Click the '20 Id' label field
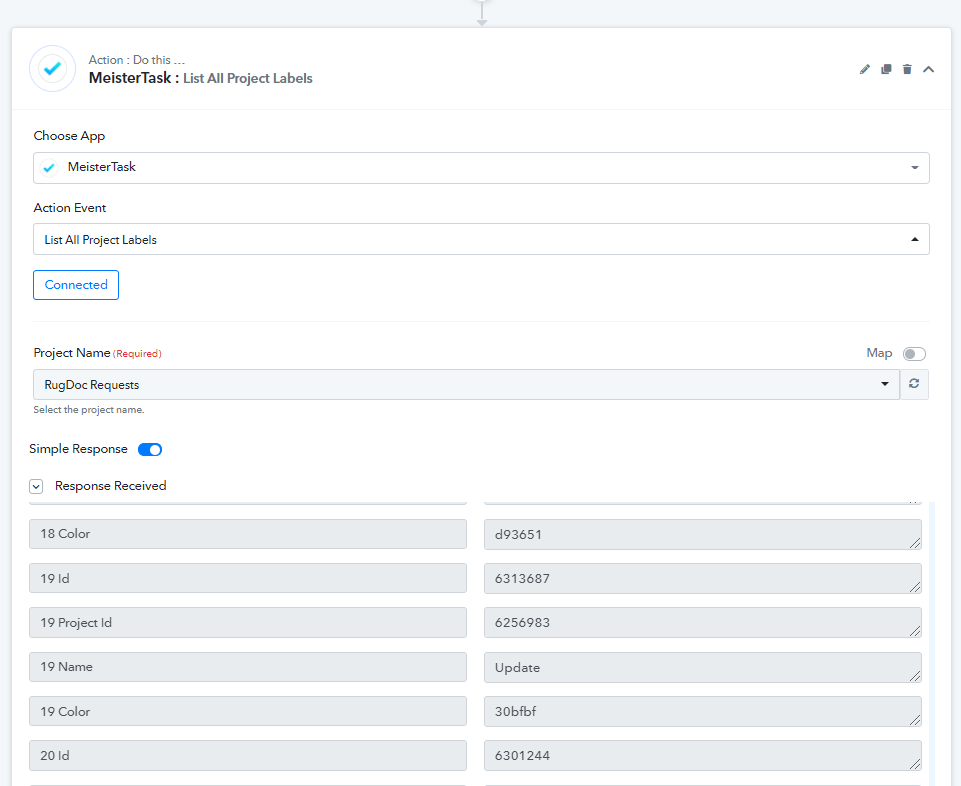This screenshot has height=786, width=961. [248, 755]
